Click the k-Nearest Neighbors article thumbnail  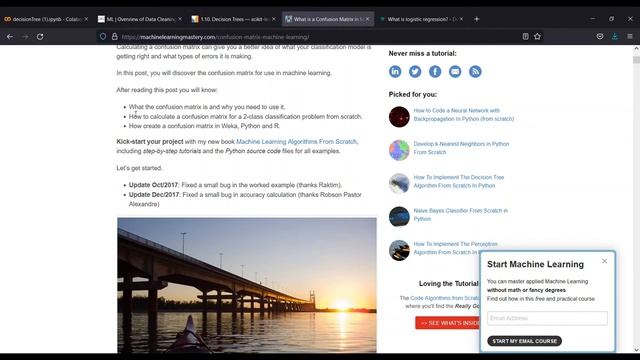tap(399, 150)
